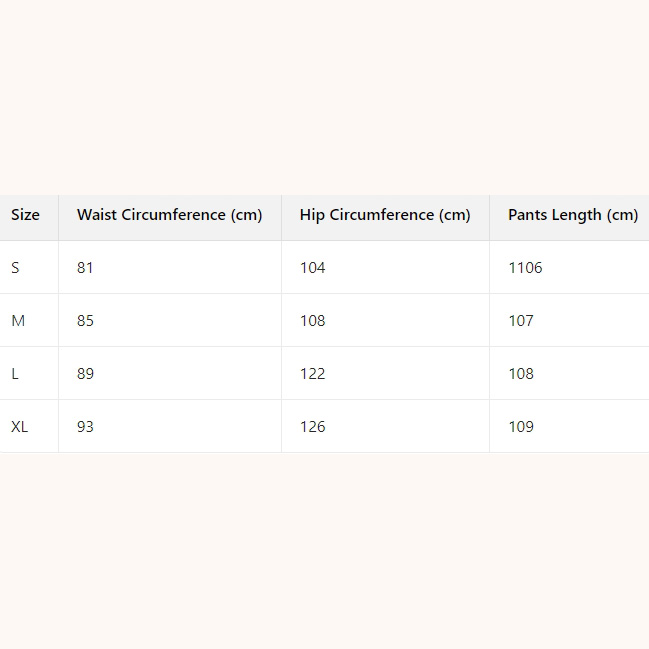Select the L size cell
This screenshot has width=649, height=649.
pos(15,374)
